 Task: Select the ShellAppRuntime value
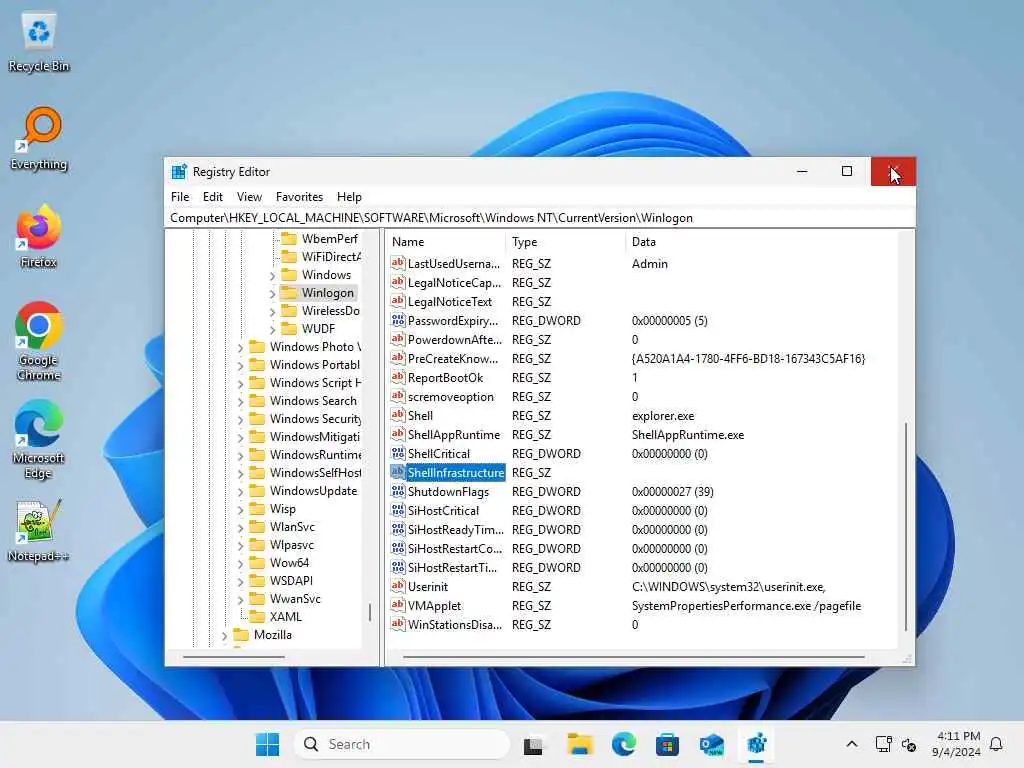453,434
